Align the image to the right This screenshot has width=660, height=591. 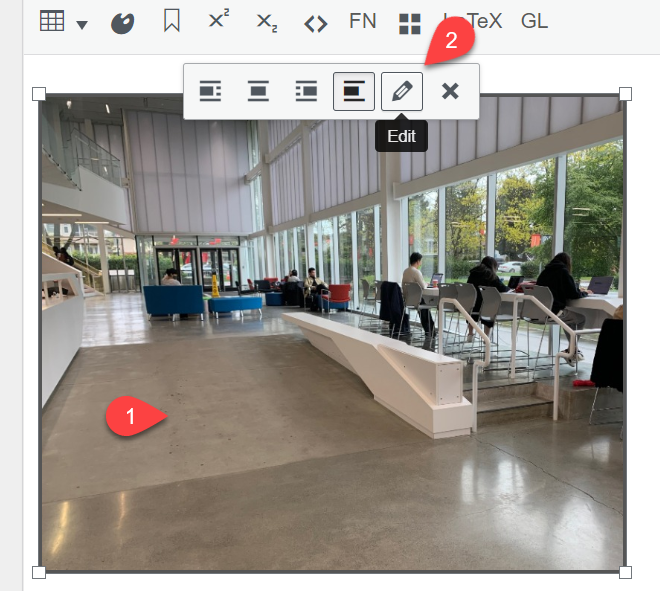306,91
